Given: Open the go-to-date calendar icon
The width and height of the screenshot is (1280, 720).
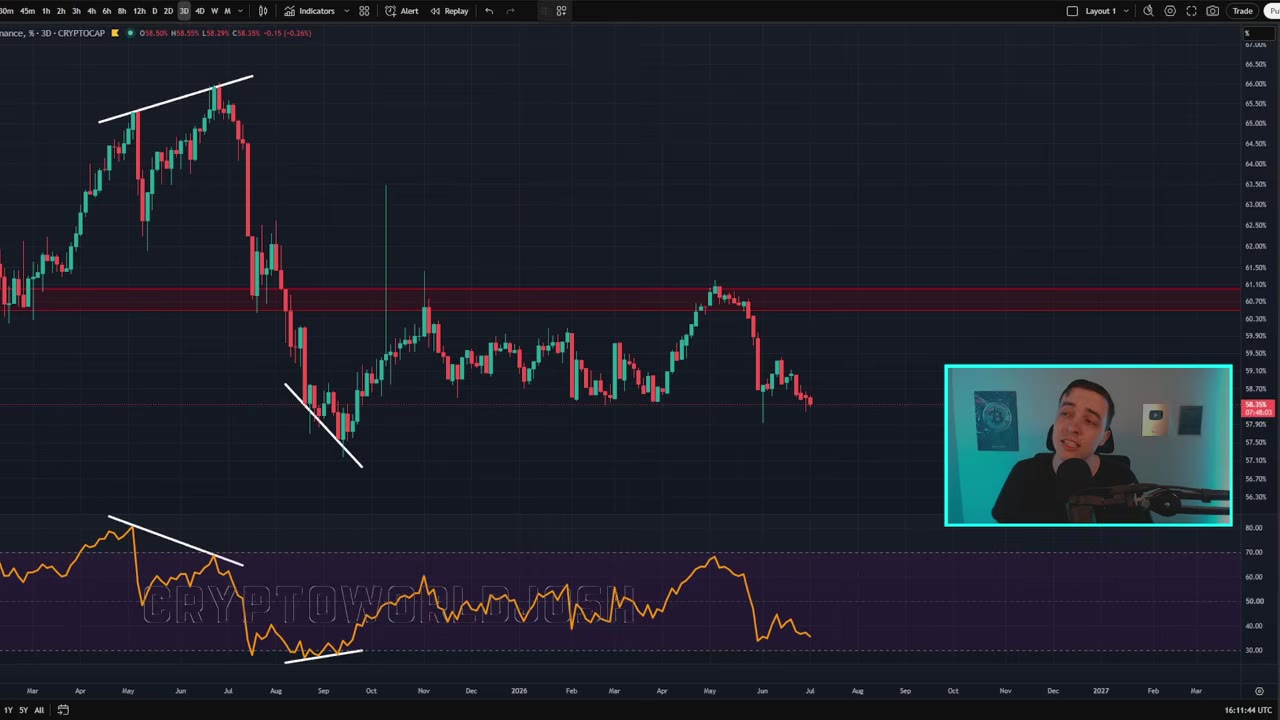Looking at the screenshot, I should 63,710.
